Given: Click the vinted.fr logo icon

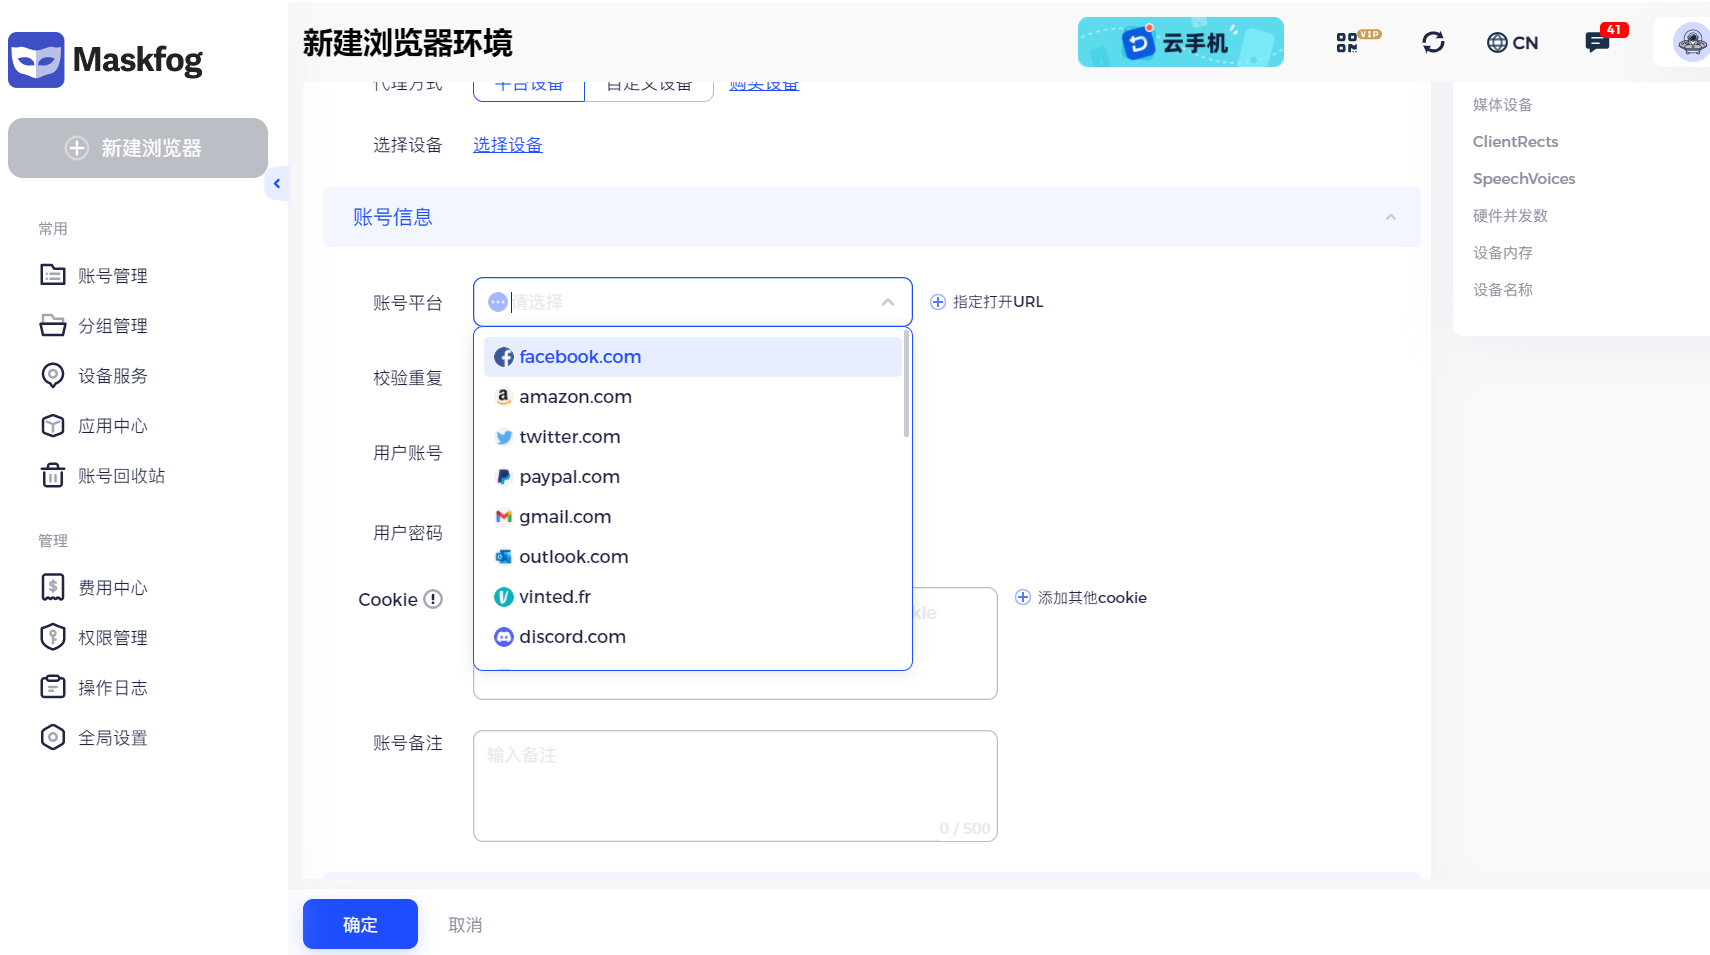Looking at the screenshot, I should [504, 597].
